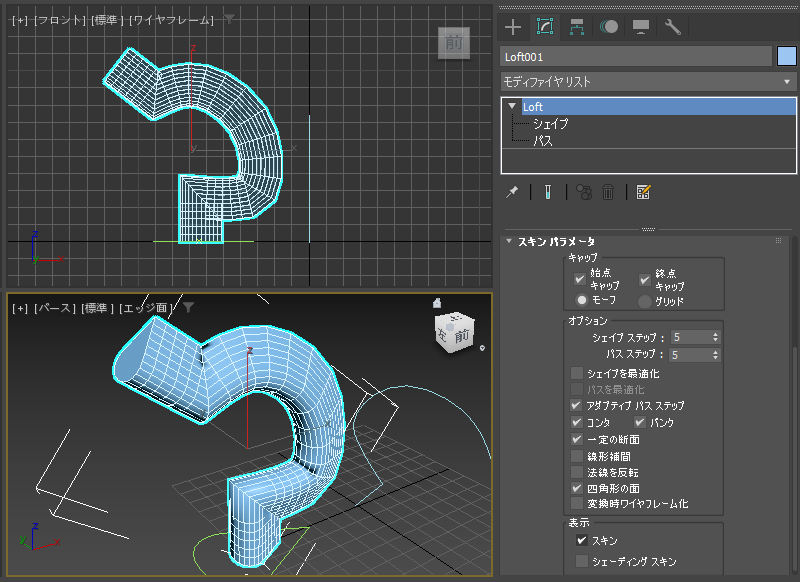Screen dimensions: 800x582
Task: Open the Utilities wrench tab
Action: point(673,27)
